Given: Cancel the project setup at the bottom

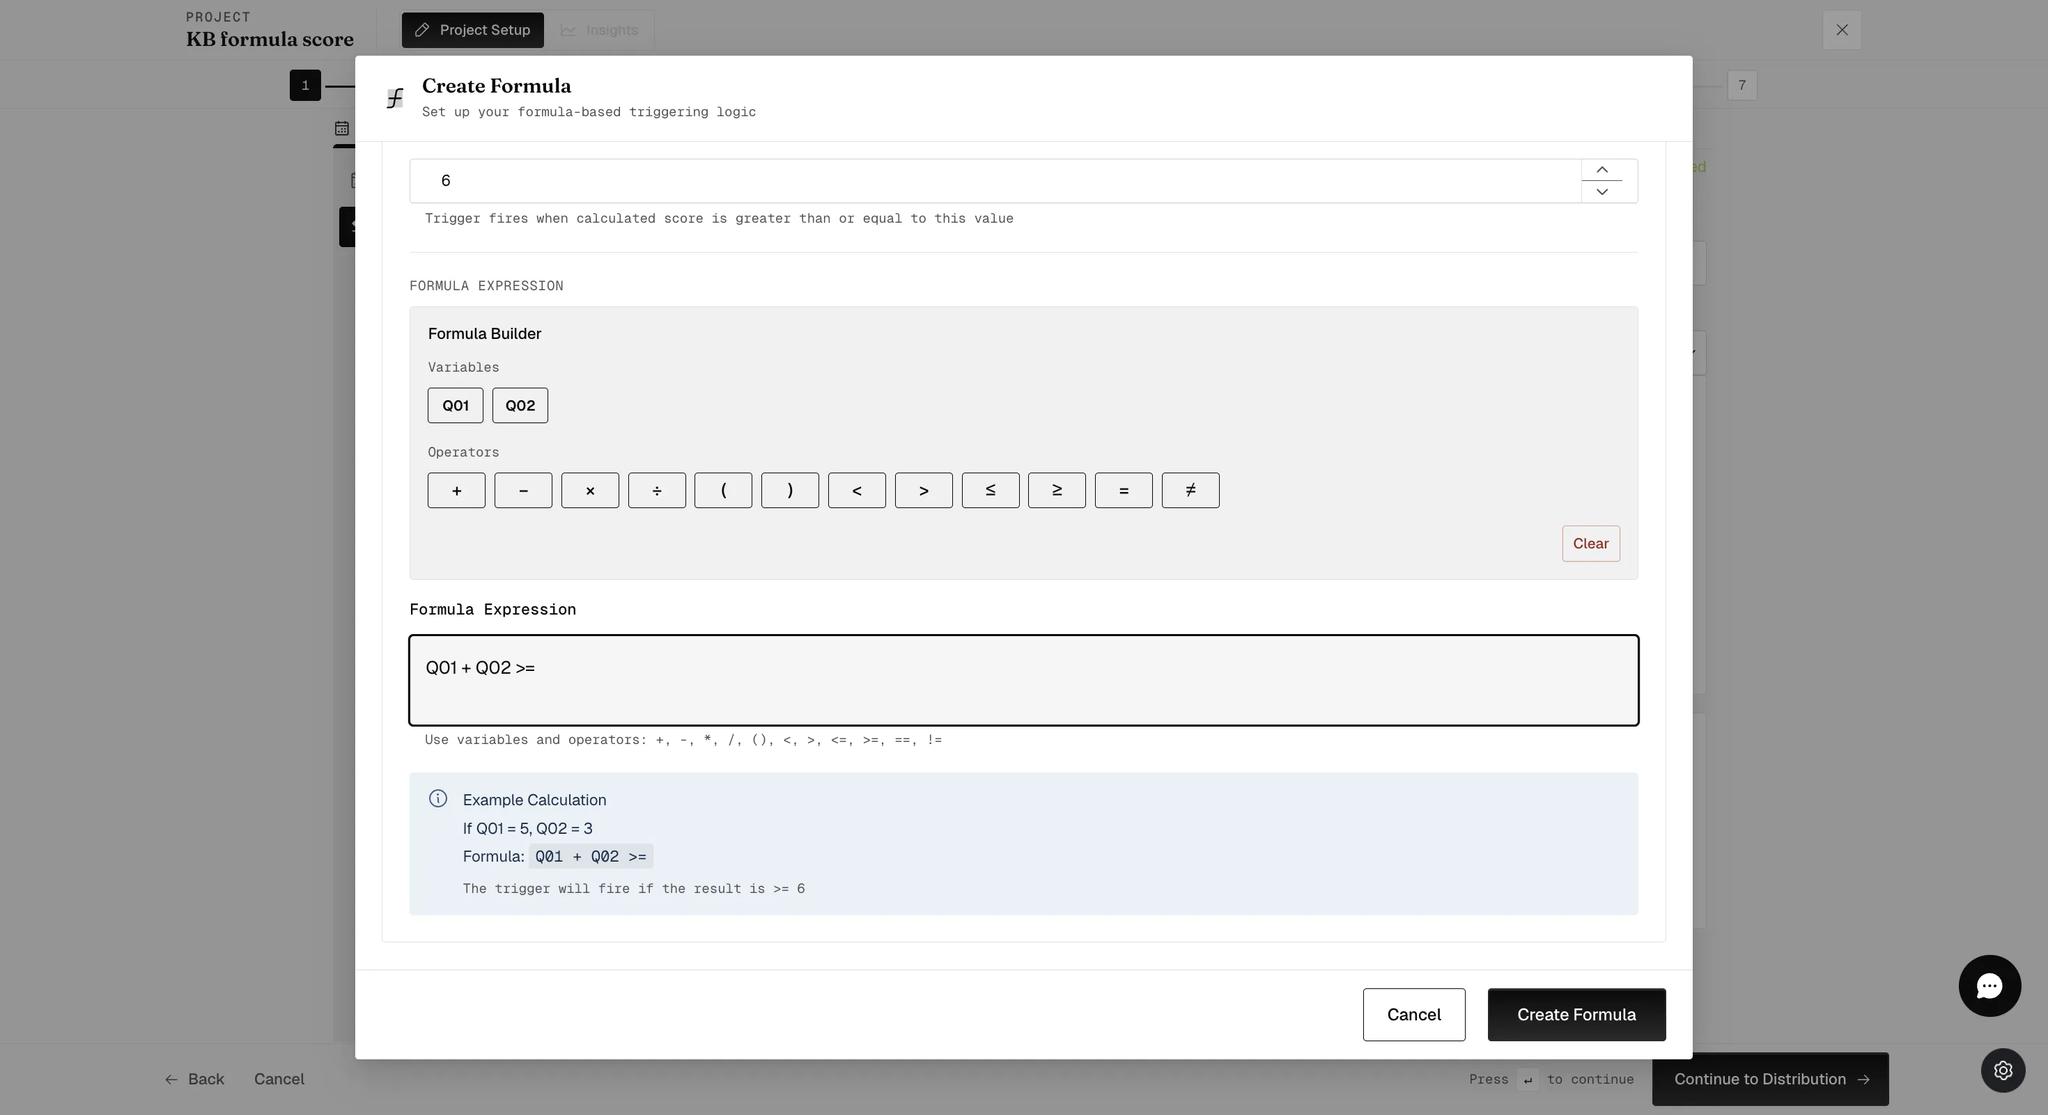Looking at the screenshot, I should click(x=279, y=1079).
